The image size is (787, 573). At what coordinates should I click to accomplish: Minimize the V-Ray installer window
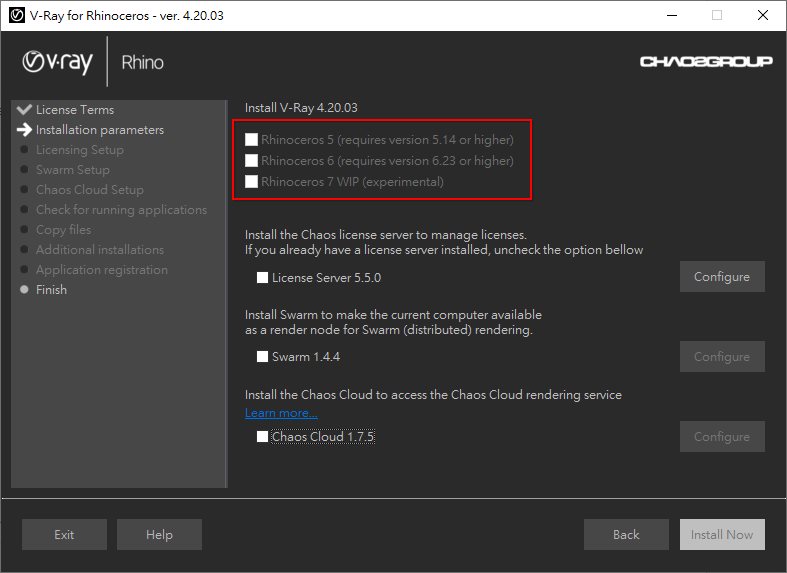tap(672, 15)
